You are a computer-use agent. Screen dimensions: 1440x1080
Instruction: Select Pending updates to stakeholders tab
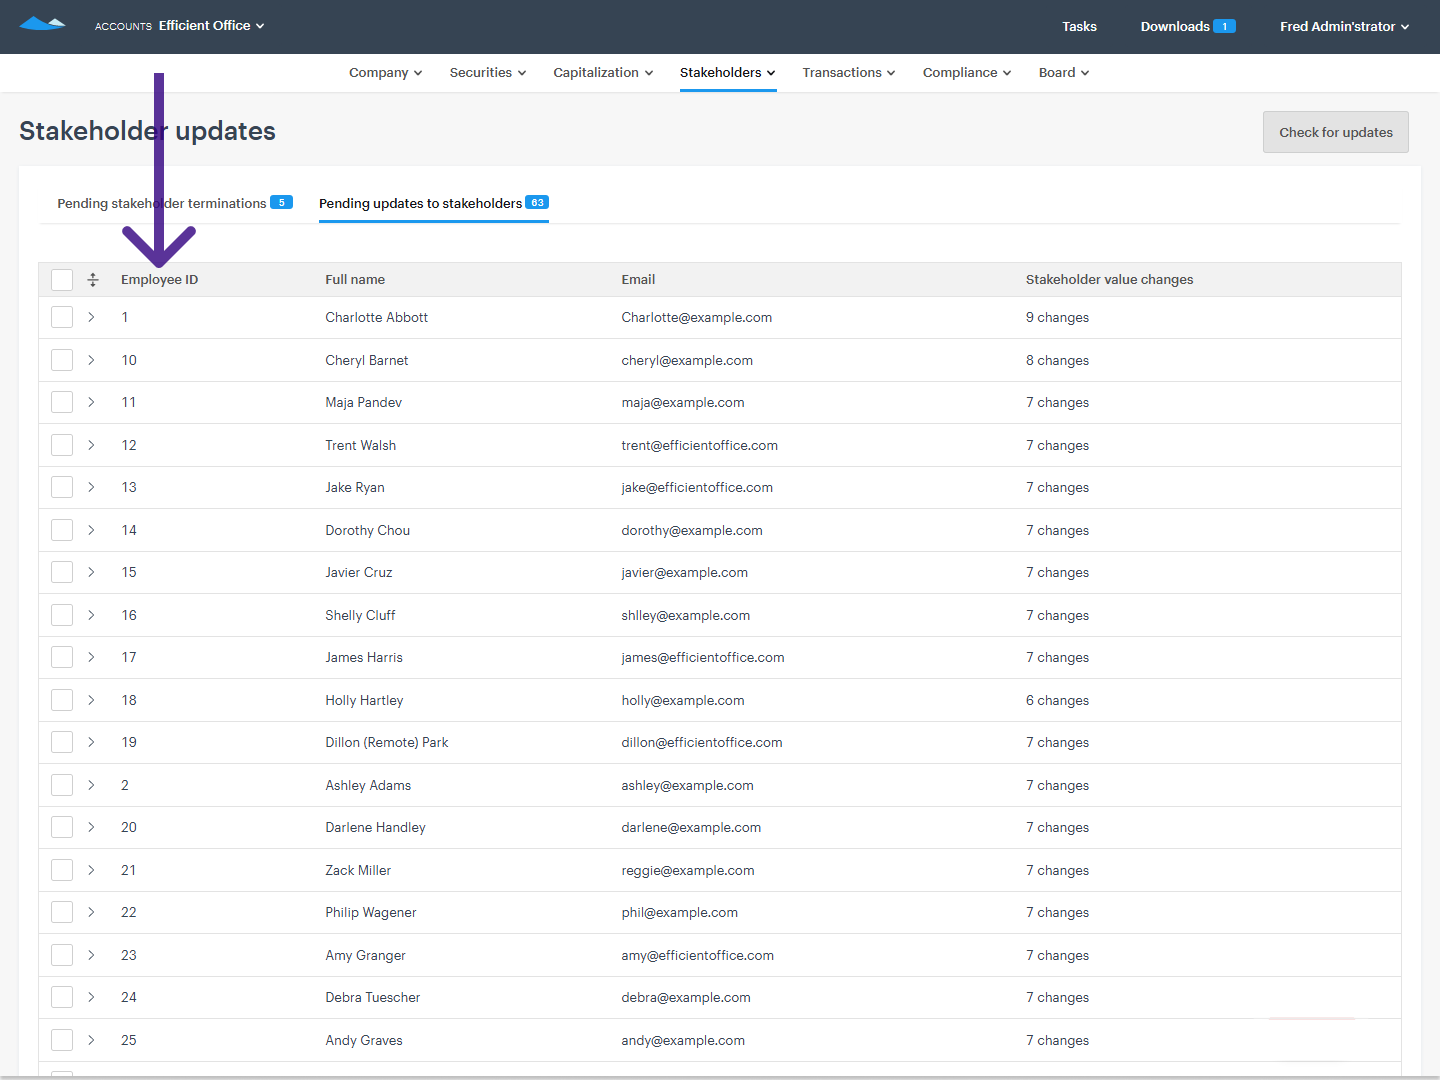(x=433, y=203)
